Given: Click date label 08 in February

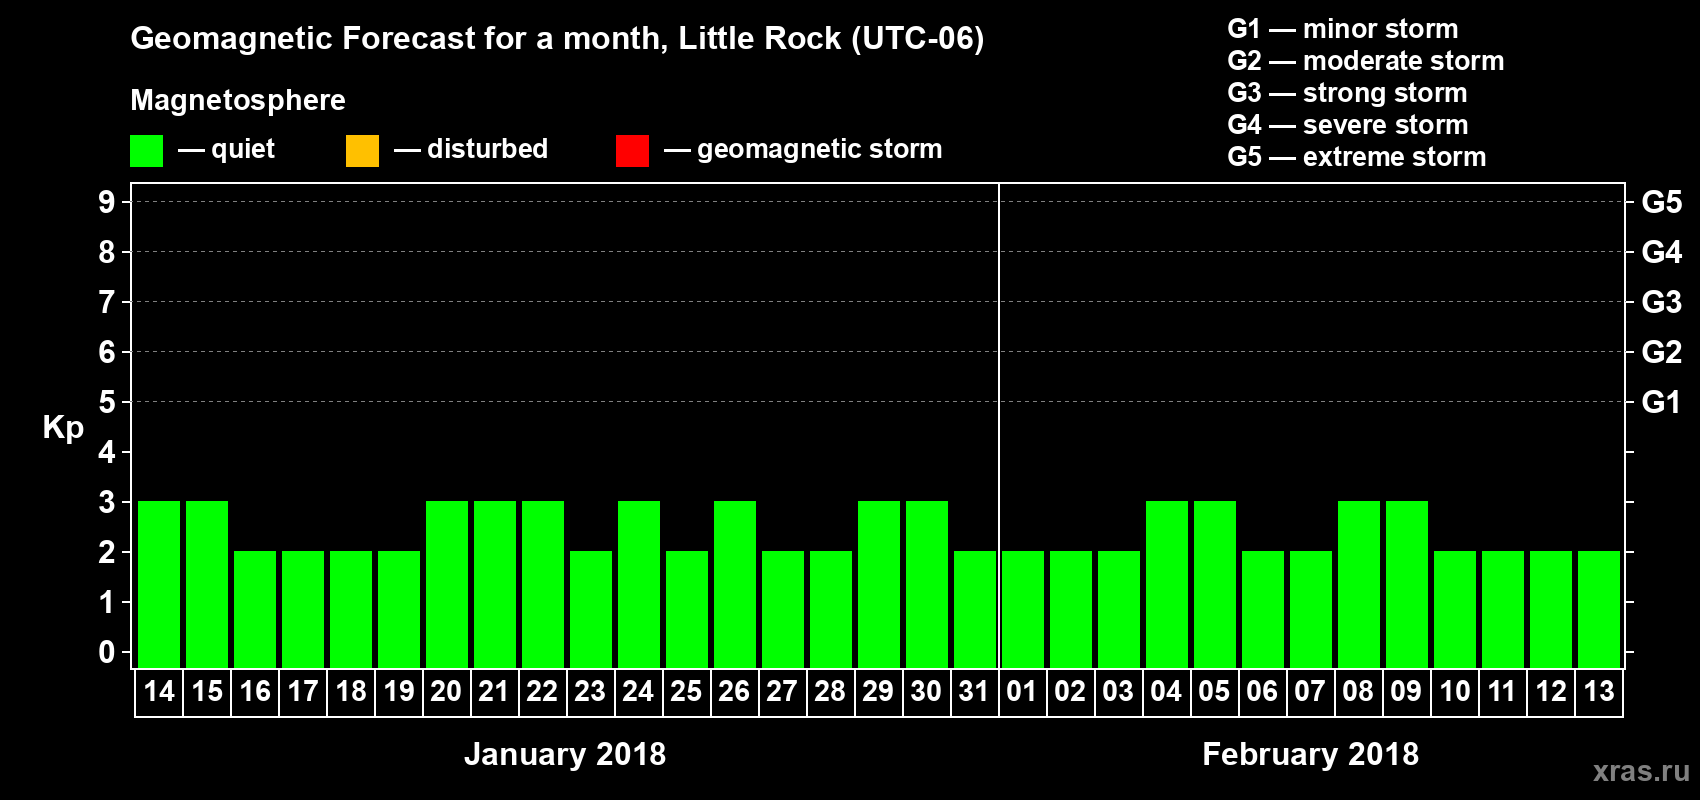Looking at the screenshot, I should click(1358, 692).
